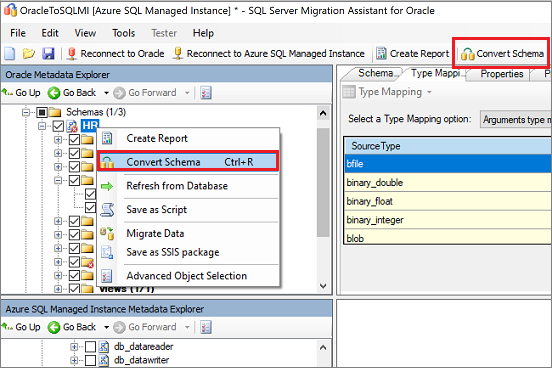The image size is (552, 368).
Task: Click advanced selection icon in Azure explorer toolbar
Action: (206, 327)
